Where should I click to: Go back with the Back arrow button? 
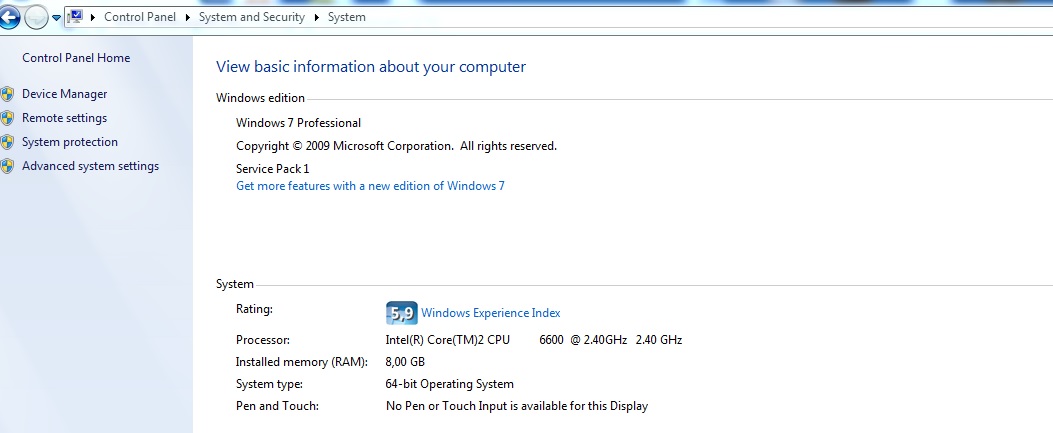[x=9, y=17]
